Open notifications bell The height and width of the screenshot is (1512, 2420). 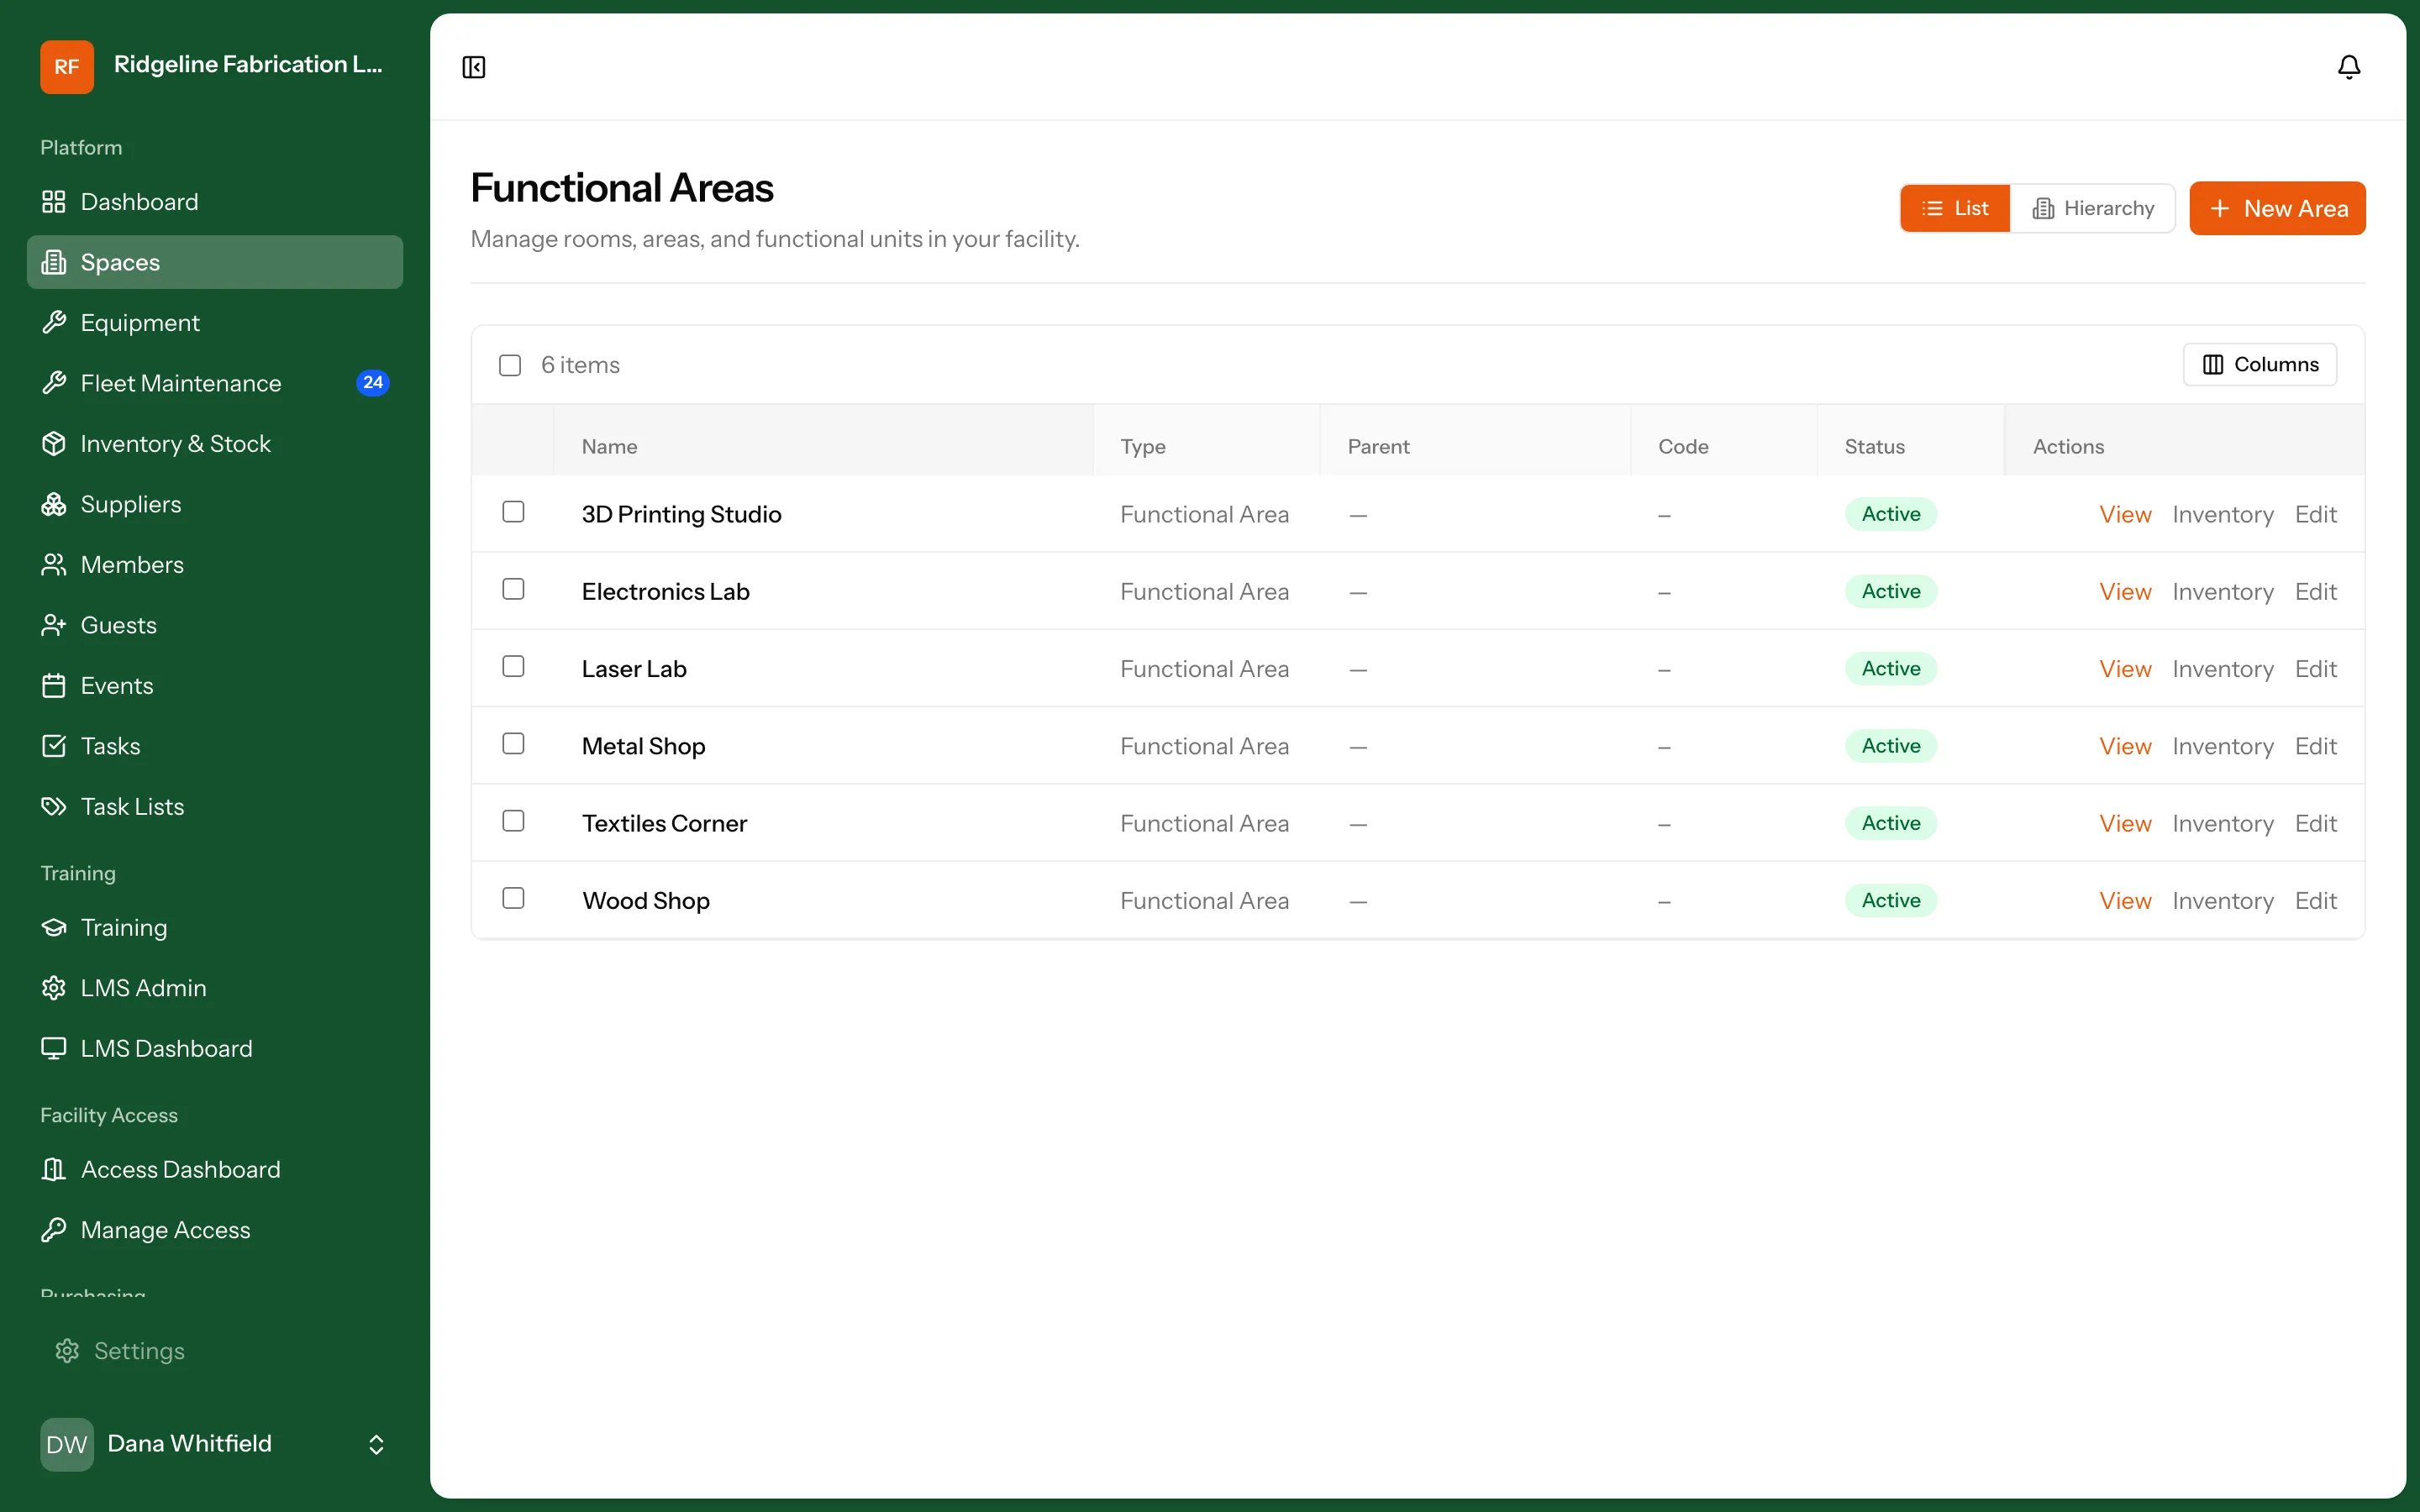tap(2349, 67)
